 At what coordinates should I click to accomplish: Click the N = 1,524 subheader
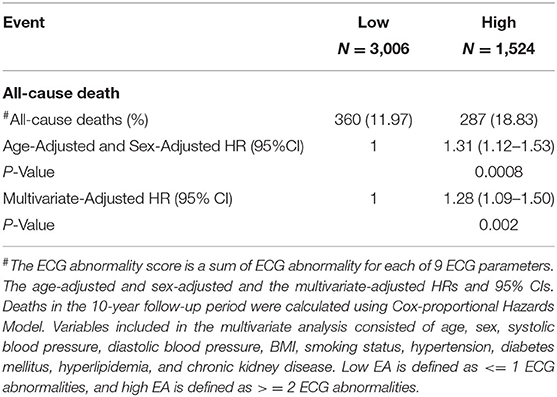[x=499, y=48]
